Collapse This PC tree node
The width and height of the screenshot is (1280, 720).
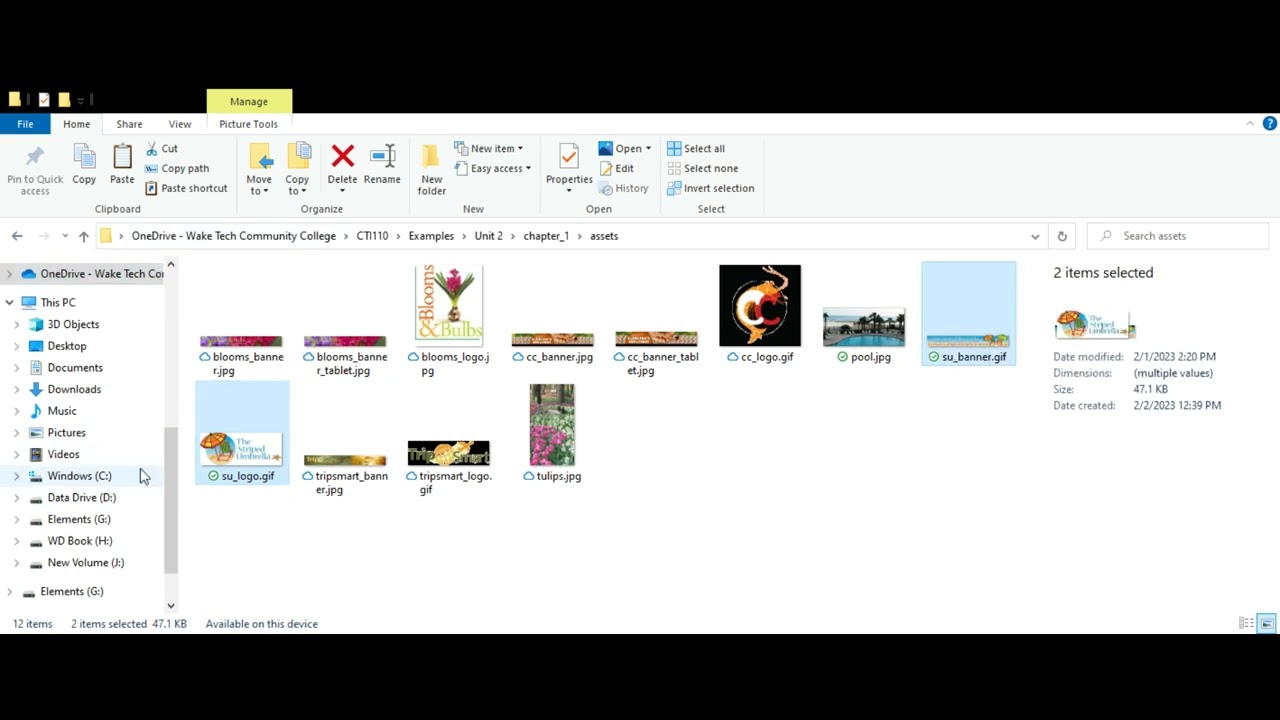tap(10, 302)
